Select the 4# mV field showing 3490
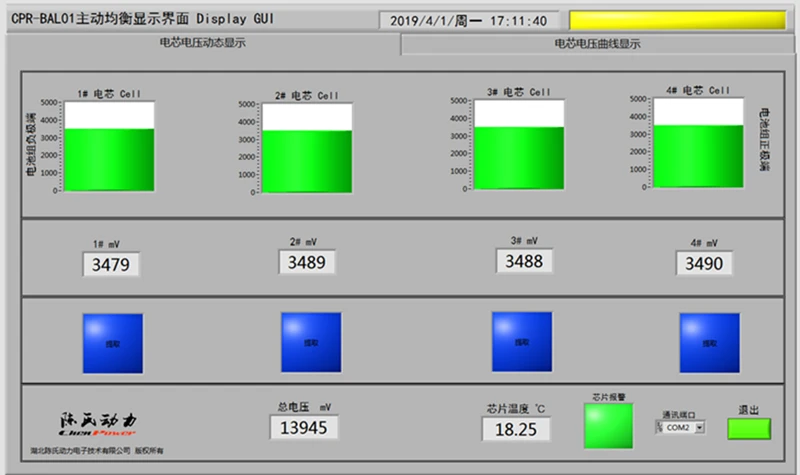800x475 pixels. pos(704,263)
